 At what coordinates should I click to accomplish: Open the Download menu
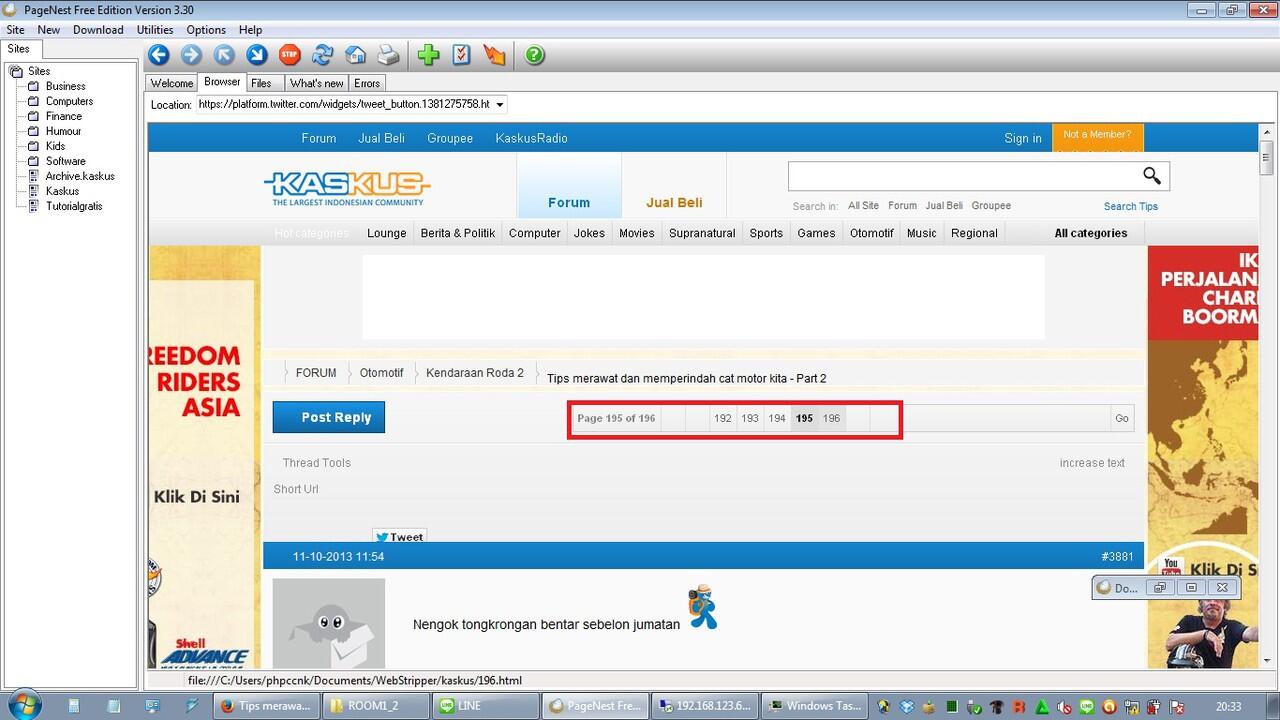(x=98, y=30)
